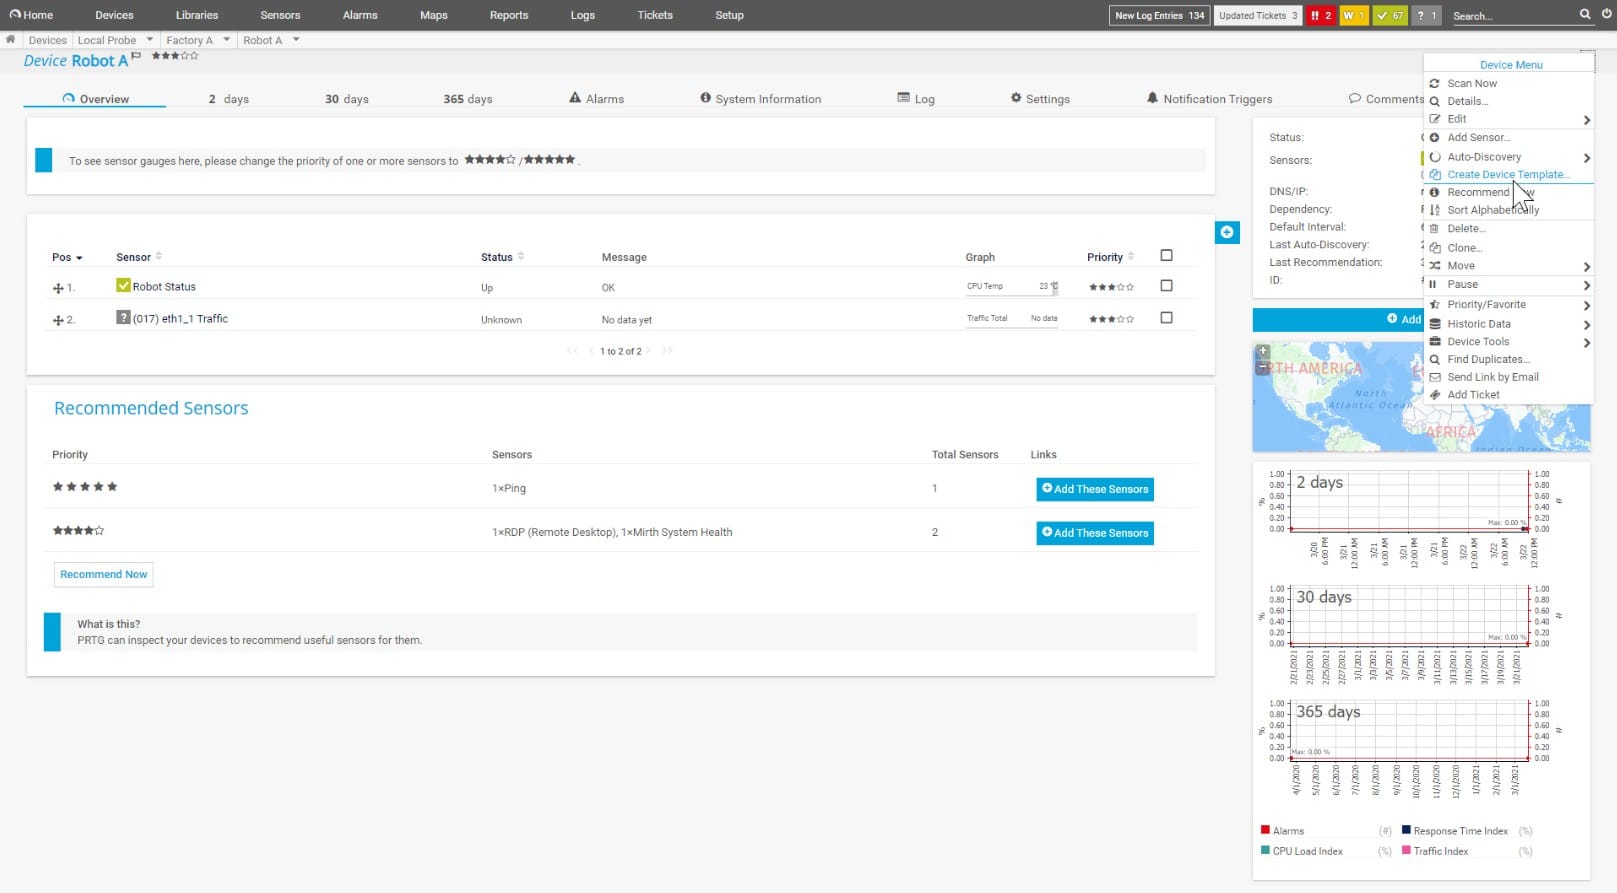
Task: Zoom in on the map
Action: coord(1263,352)
